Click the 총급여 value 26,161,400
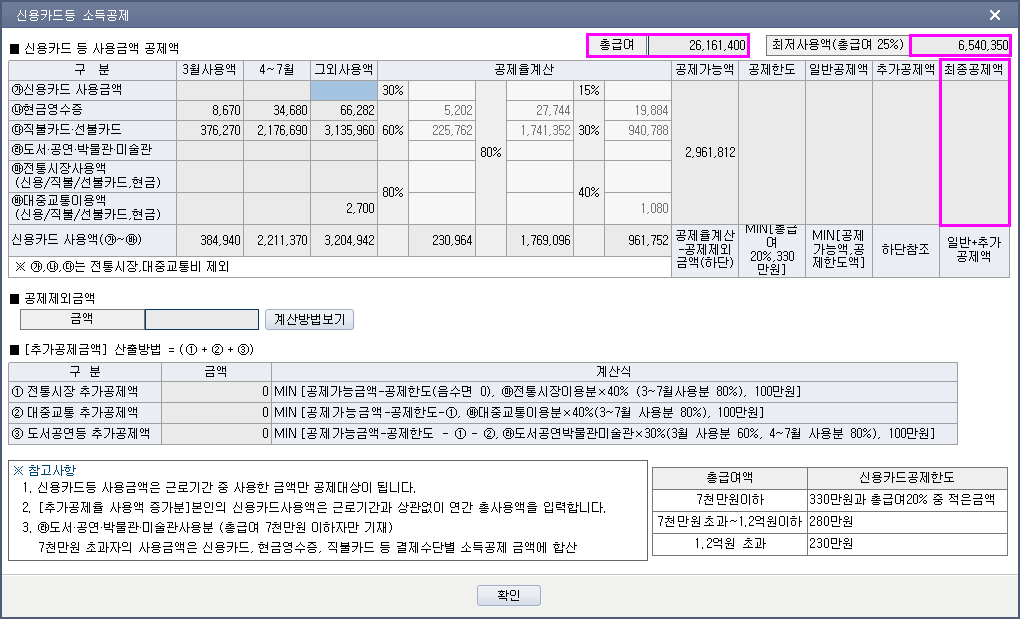The image size is (1020, 619). point(698,46)
